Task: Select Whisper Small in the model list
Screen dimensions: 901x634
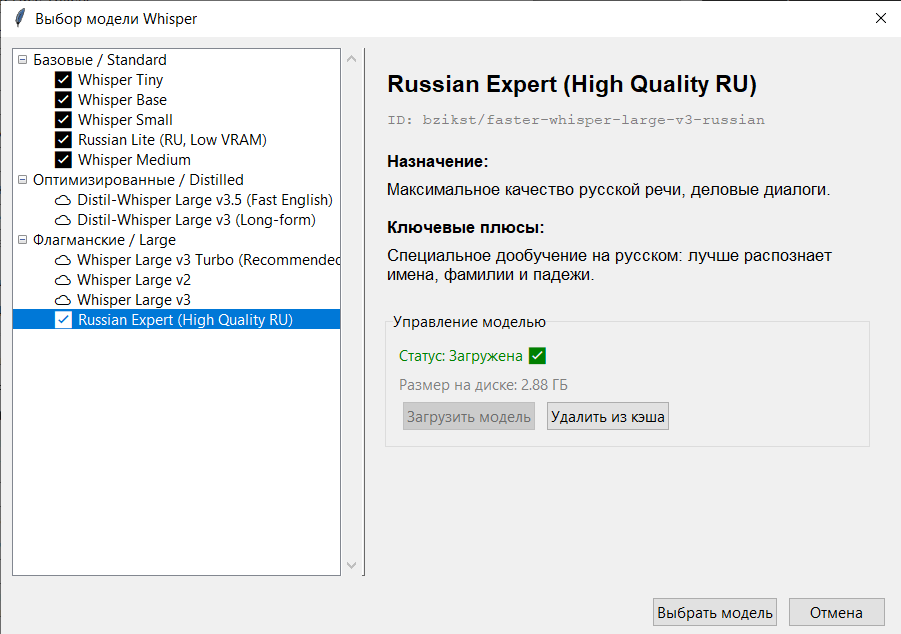Action: [125, 120]
